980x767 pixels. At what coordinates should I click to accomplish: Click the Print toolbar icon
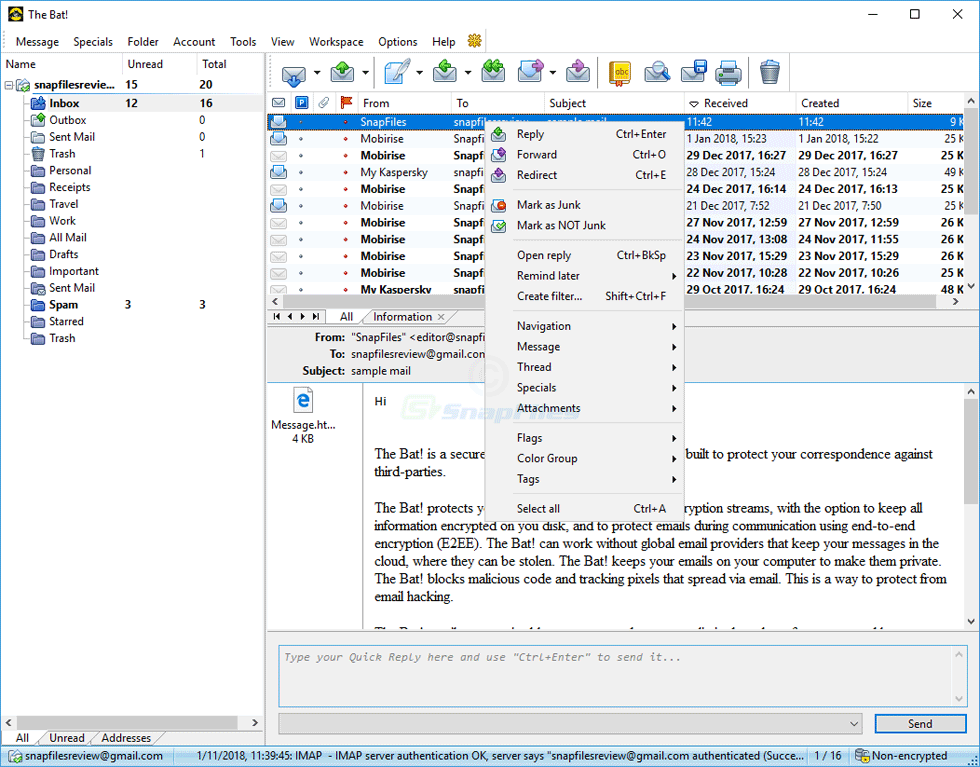(729, 73)
